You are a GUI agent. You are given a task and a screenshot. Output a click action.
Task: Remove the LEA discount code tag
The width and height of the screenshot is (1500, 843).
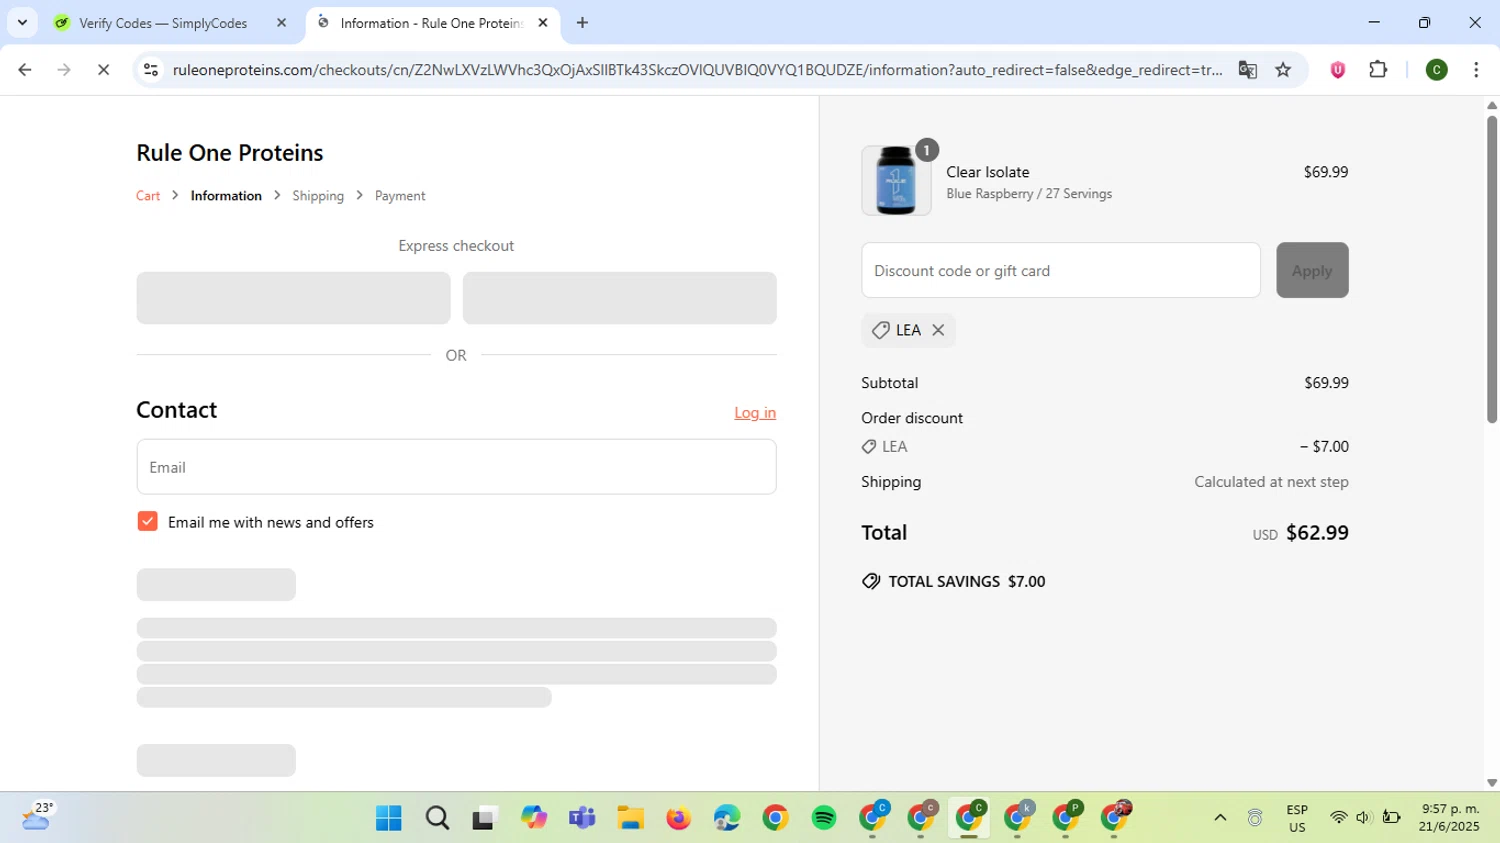[938, 330]
